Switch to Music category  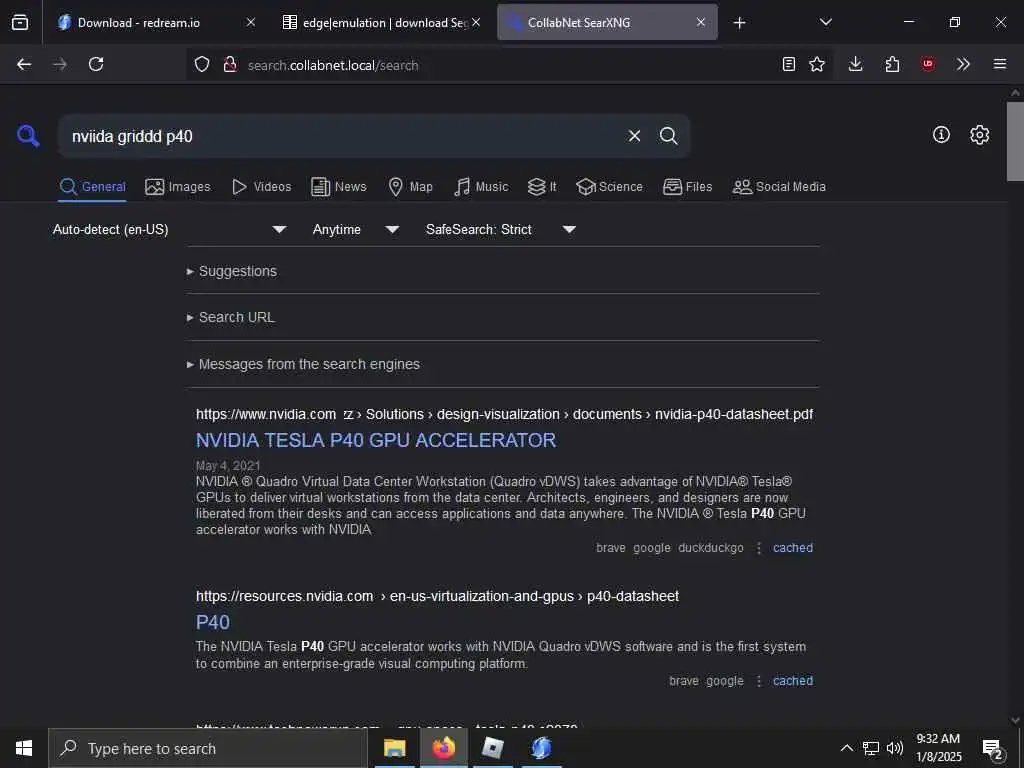coord(481,187)
